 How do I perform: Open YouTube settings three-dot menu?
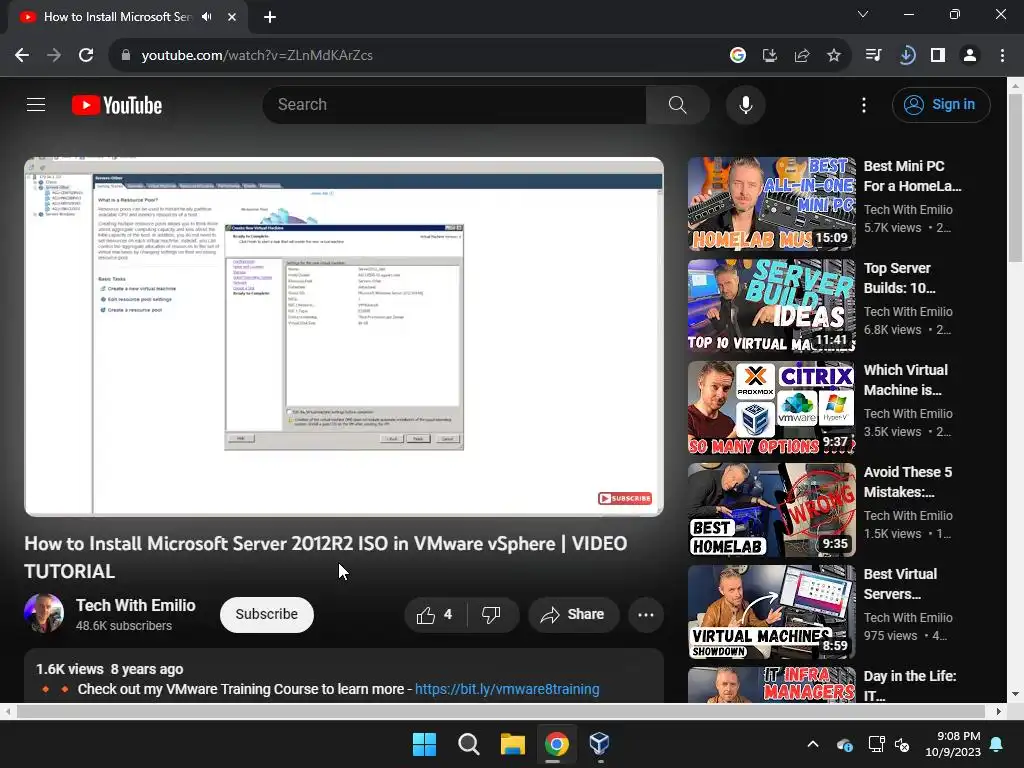(x=863, y=104)
